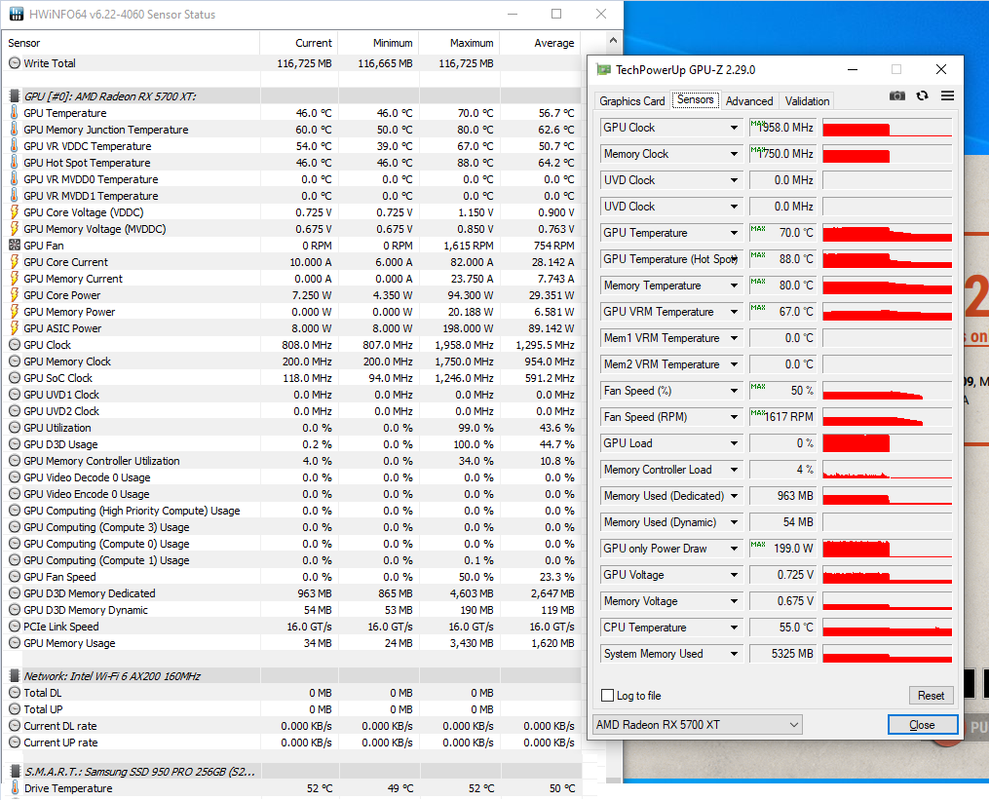
Task: Click the circle icon beside Write Total
Action: 14,63
